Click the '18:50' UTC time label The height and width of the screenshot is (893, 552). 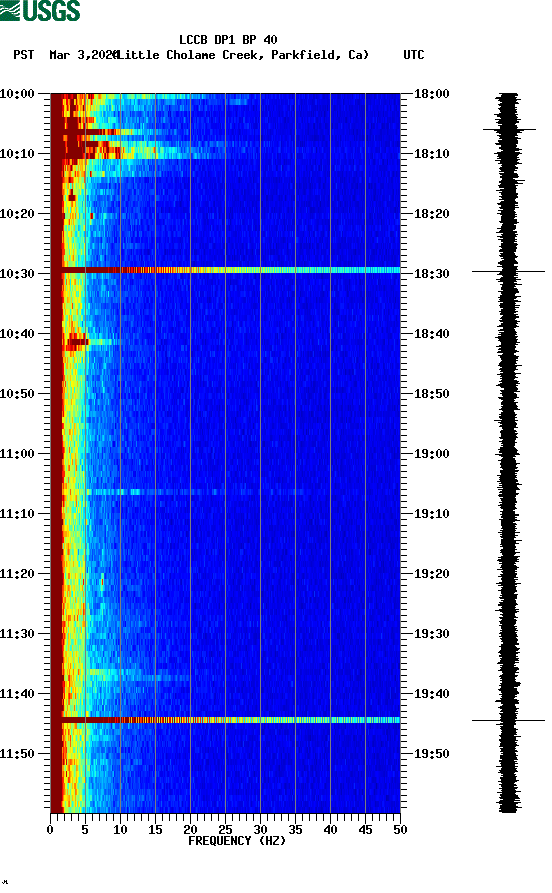click(431, 394)
